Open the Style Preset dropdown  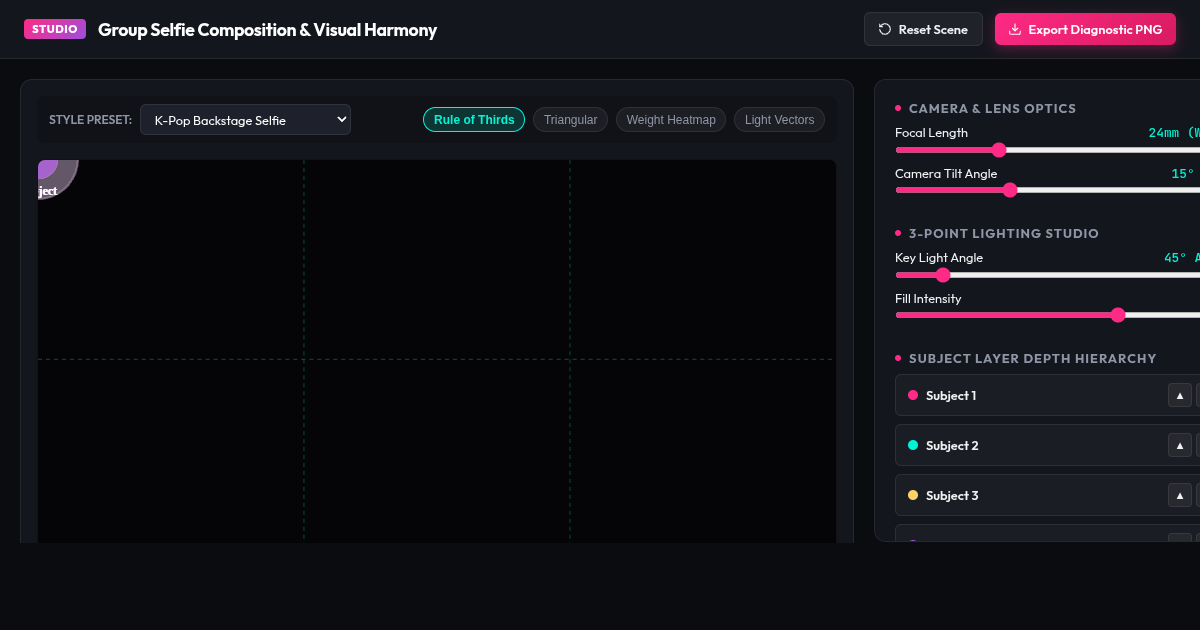[x=245, y=119]
